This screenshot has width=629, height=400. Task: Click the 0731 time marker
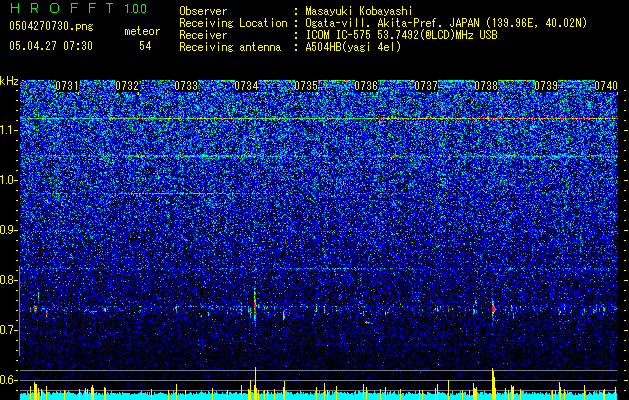point(67,86)
